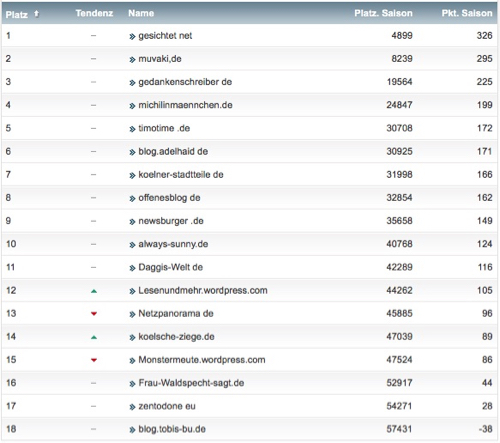Click the double-chevron icon before timotime .de
Screen dimensions: 500x443
132,129
